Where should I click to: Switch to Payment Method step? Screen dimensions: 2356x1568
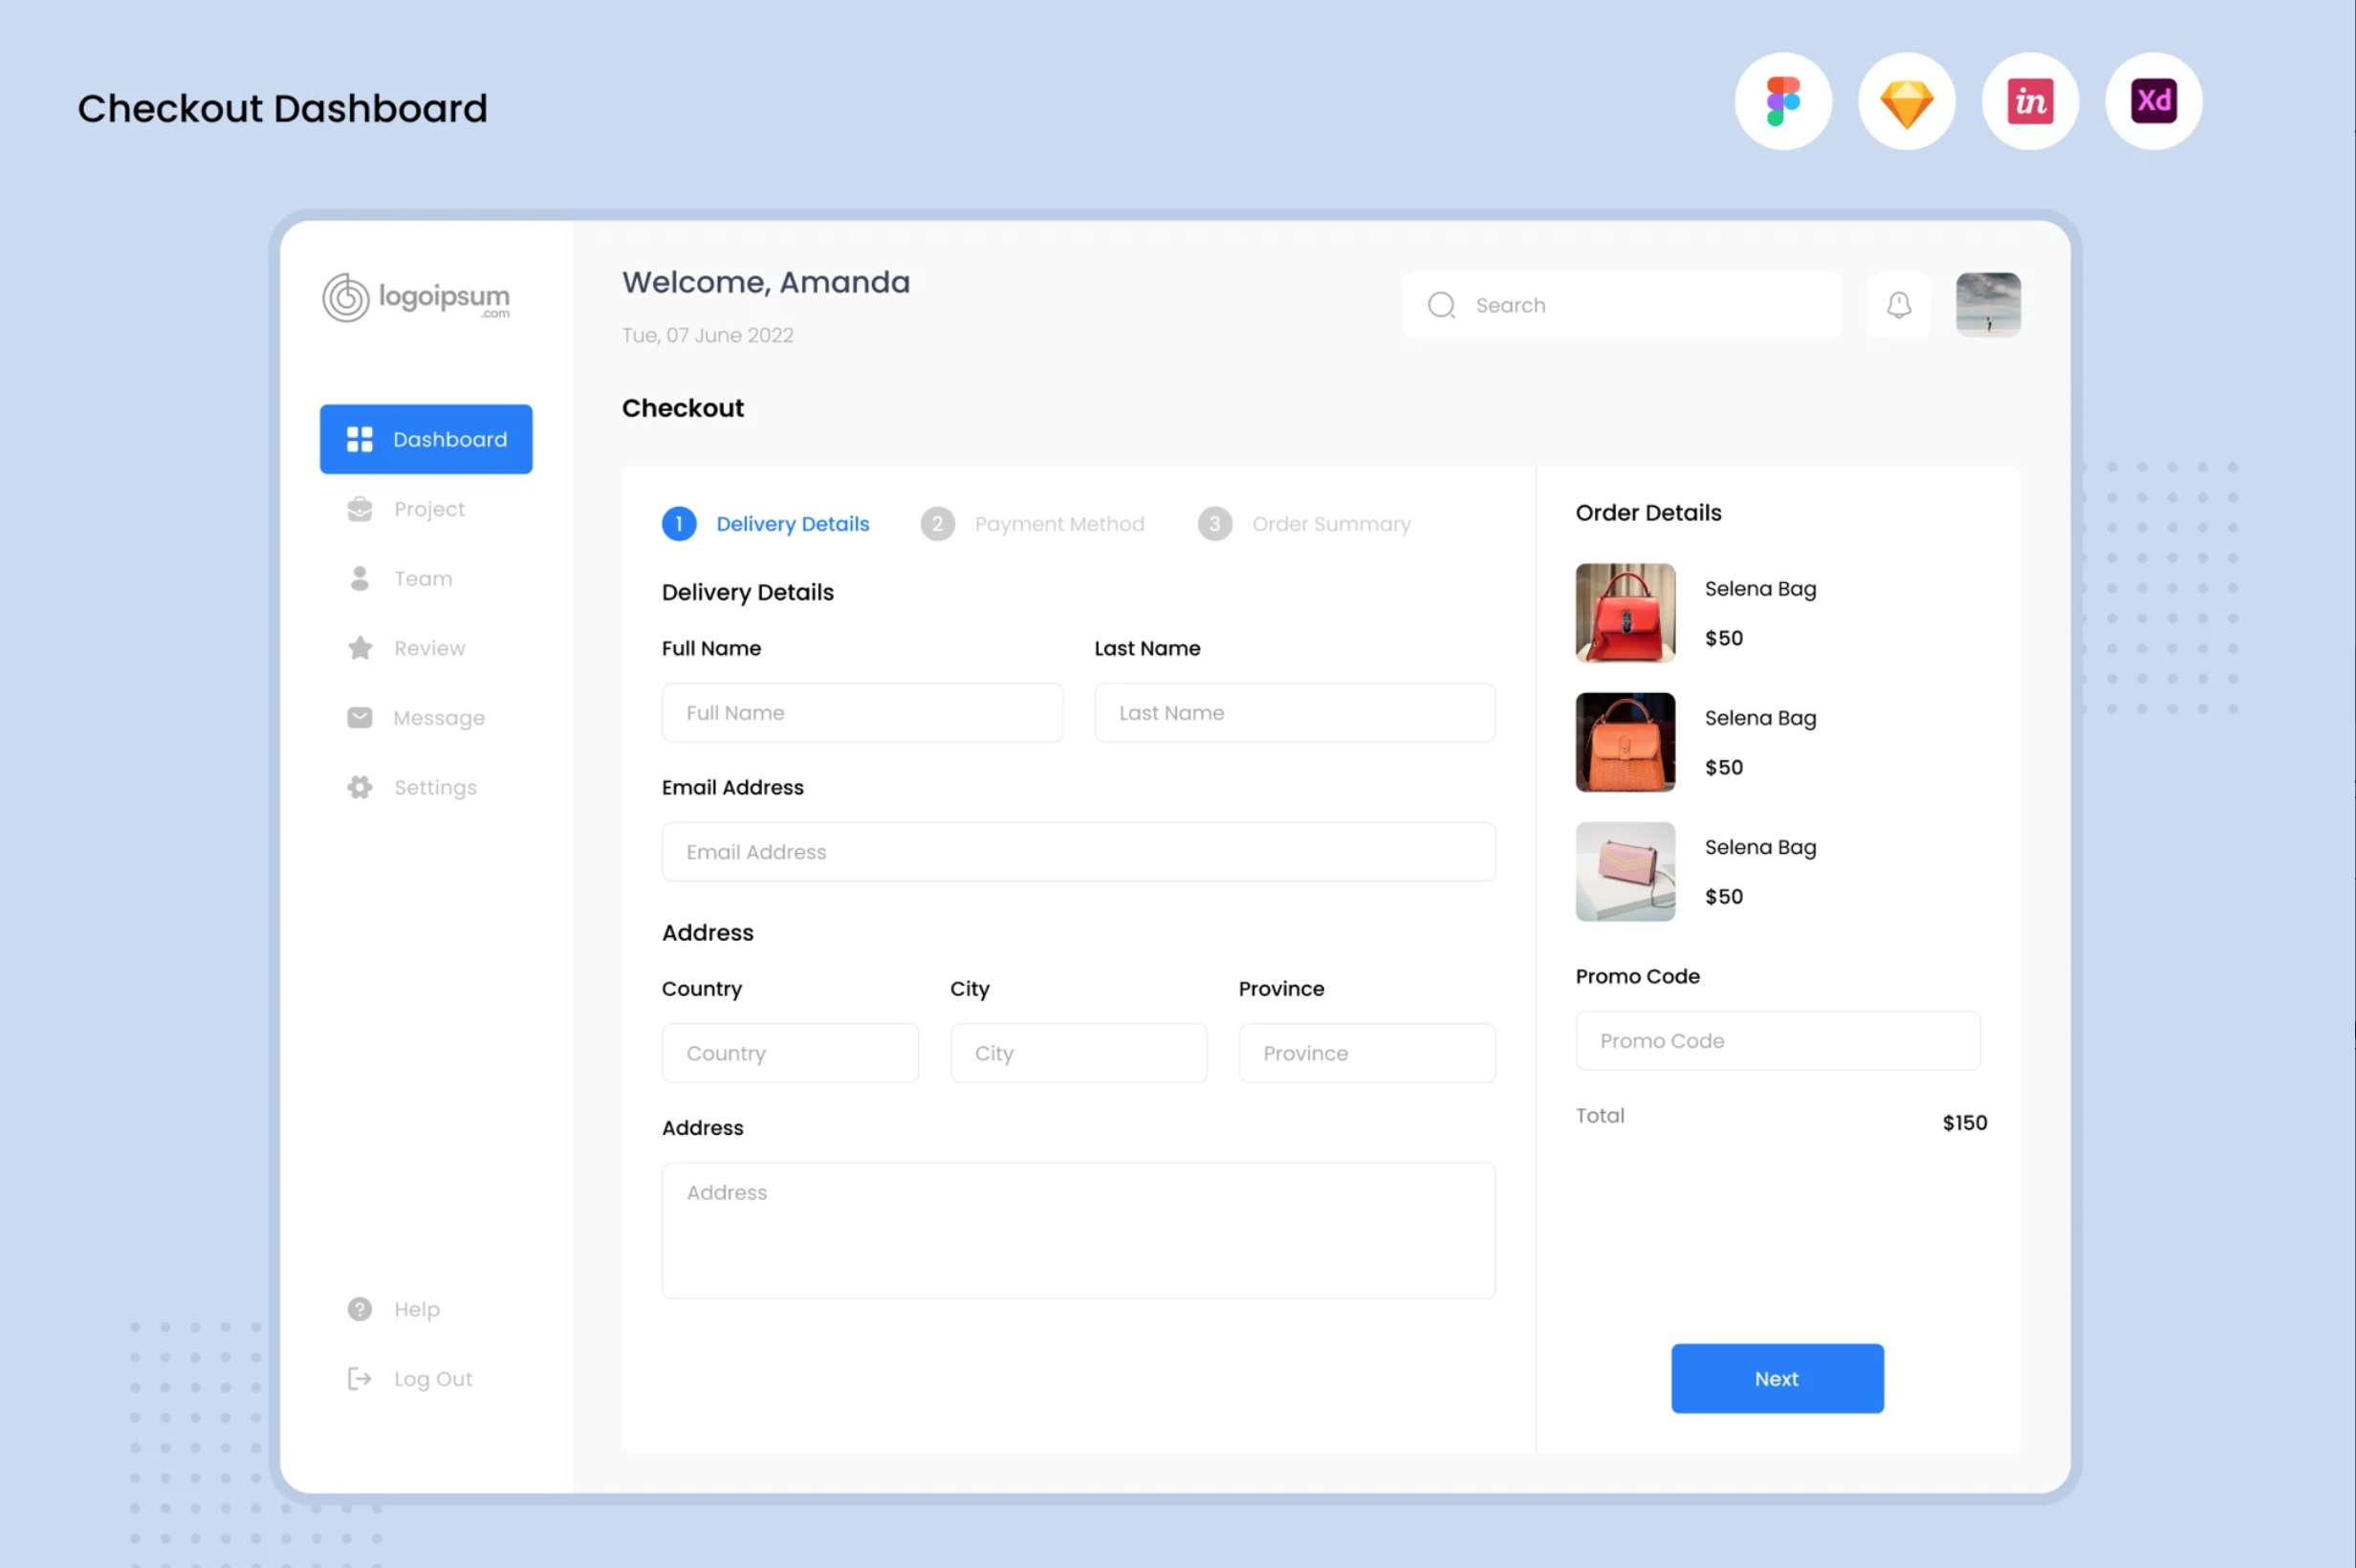(x=1058, y=524)
